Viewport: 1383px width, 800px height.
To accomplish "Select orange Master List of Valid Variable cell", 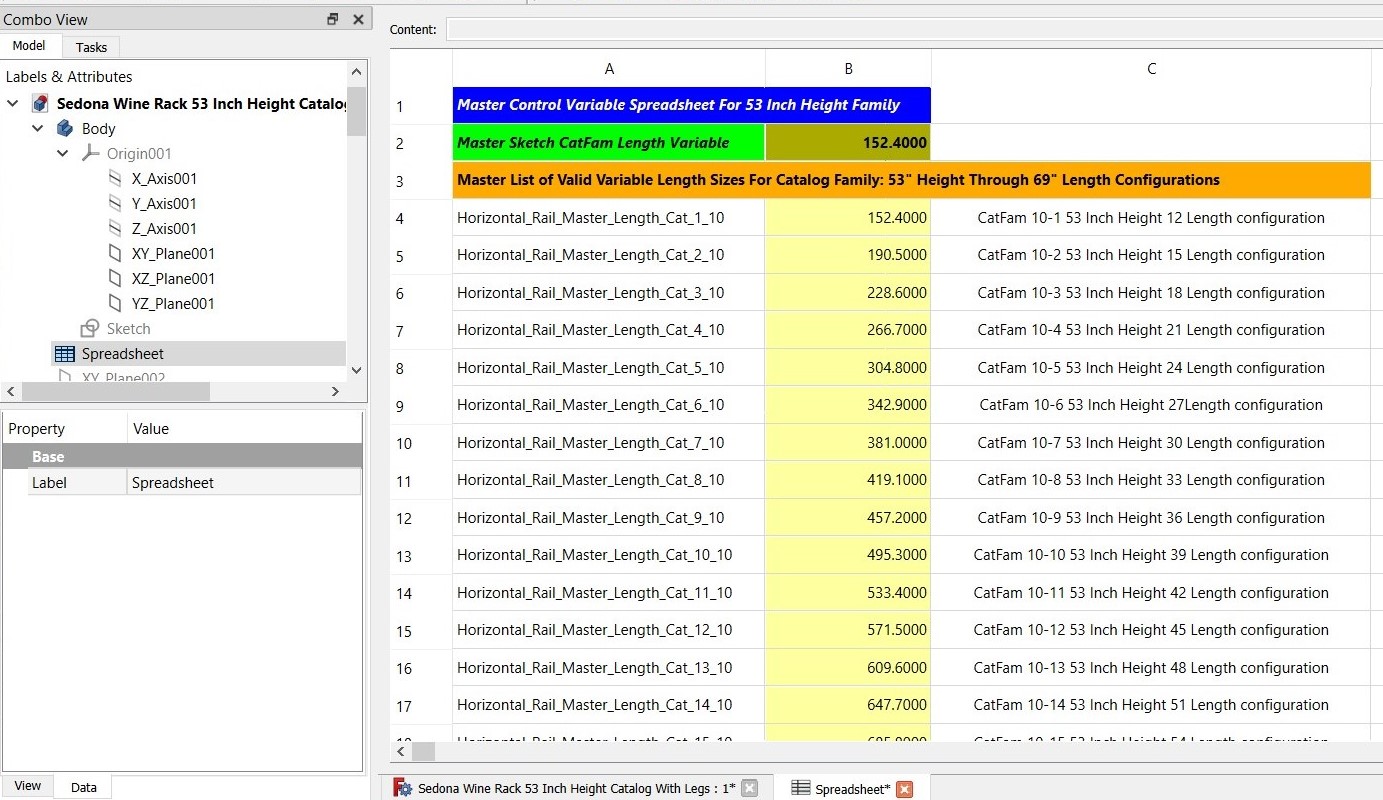I will pyautogui.click(x=911, y=180).
